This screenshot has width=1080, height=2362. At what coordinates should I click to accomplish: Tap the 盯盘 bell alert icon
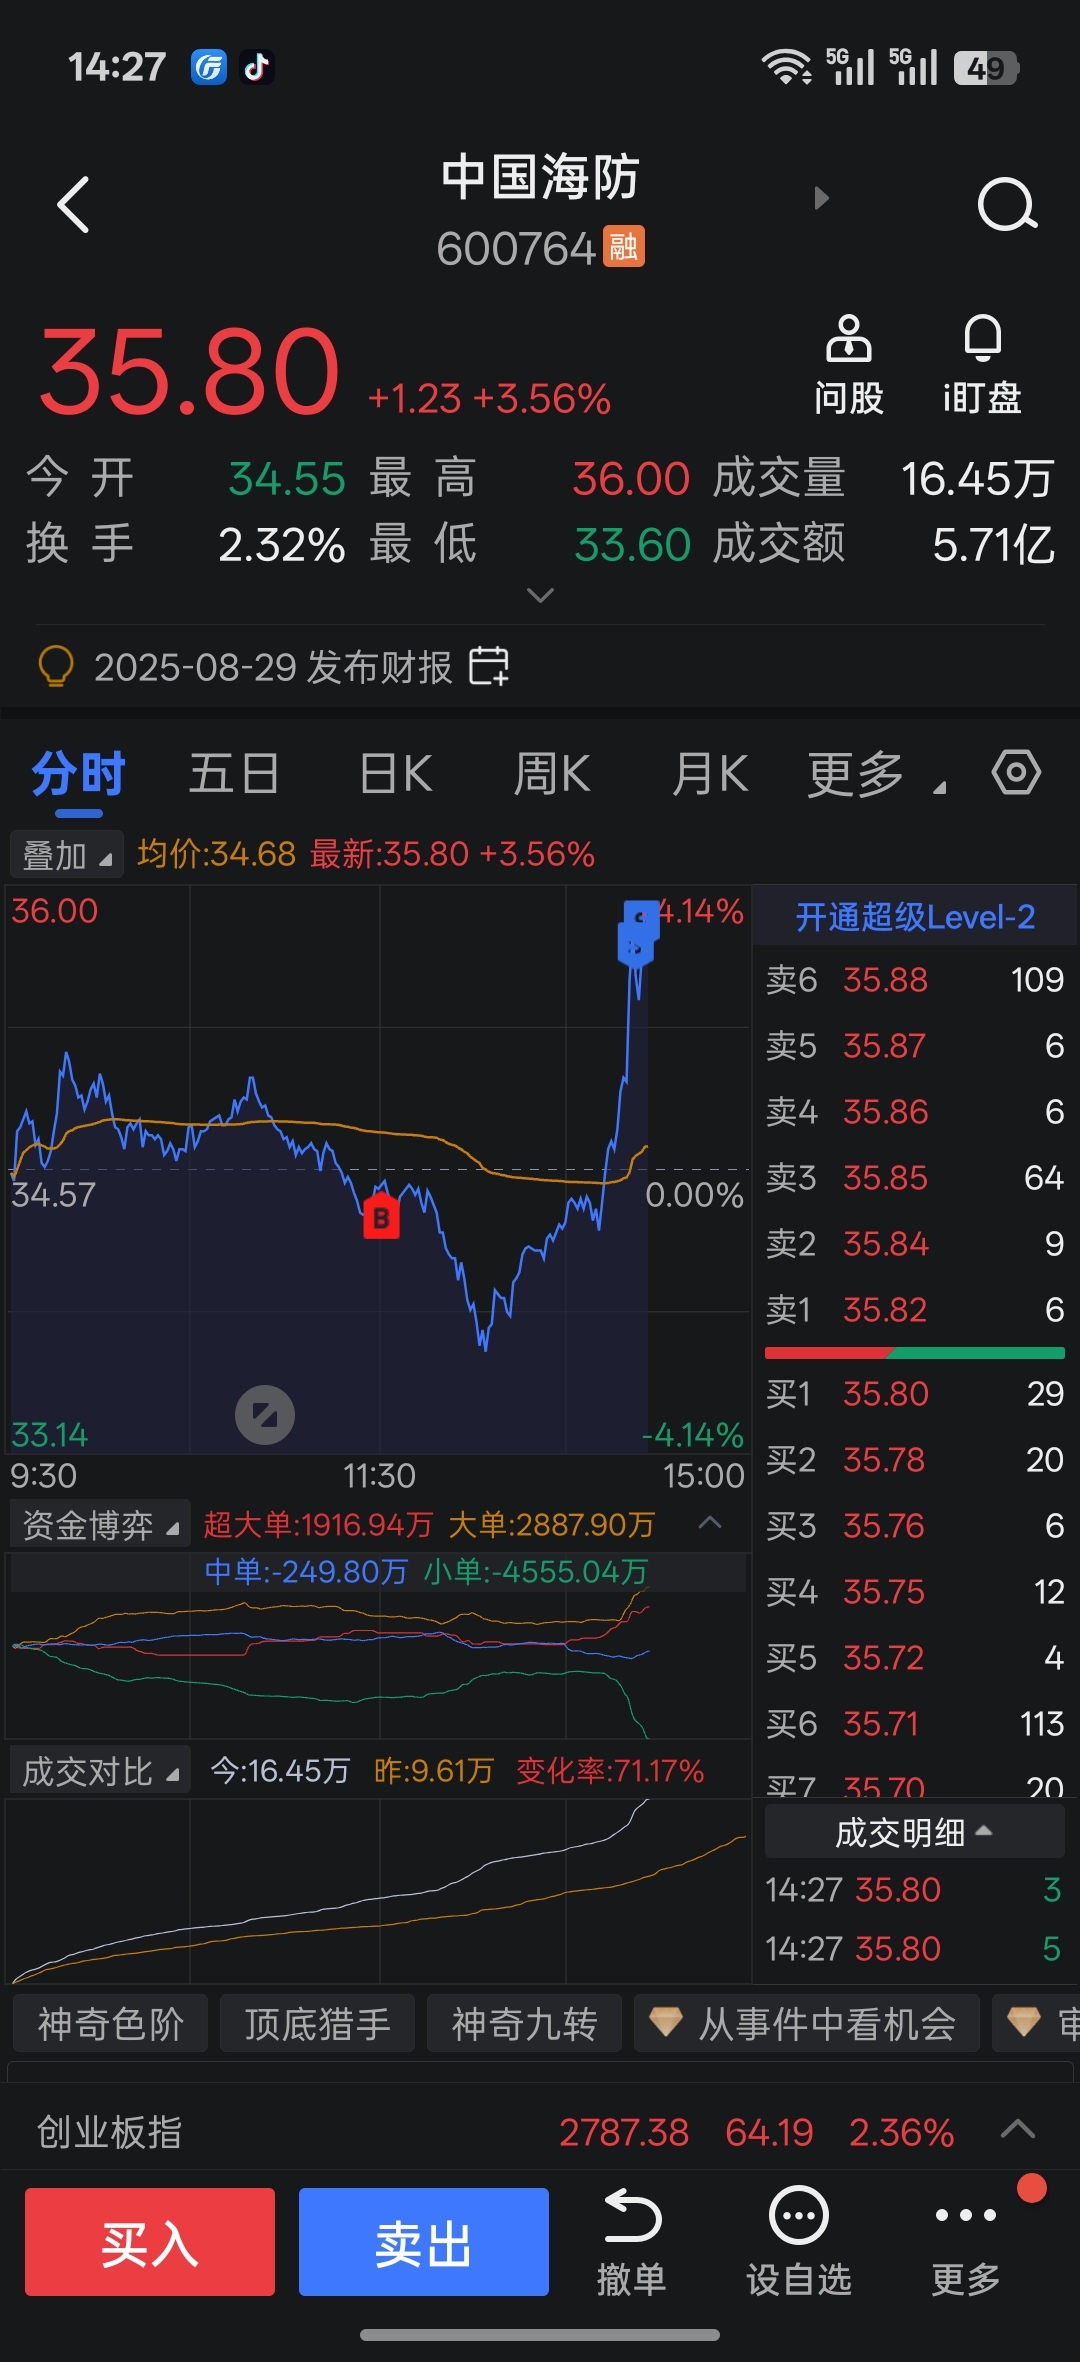pyautogui.click(x=982, y=338)
